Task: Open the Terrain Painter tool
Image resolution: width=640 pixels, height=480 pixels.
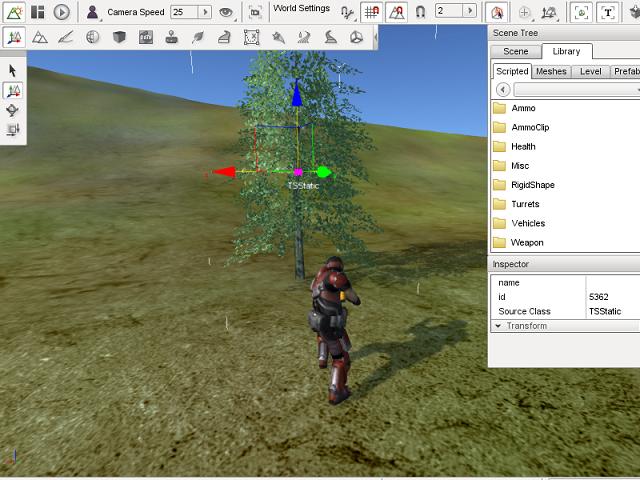Action: 65,38
